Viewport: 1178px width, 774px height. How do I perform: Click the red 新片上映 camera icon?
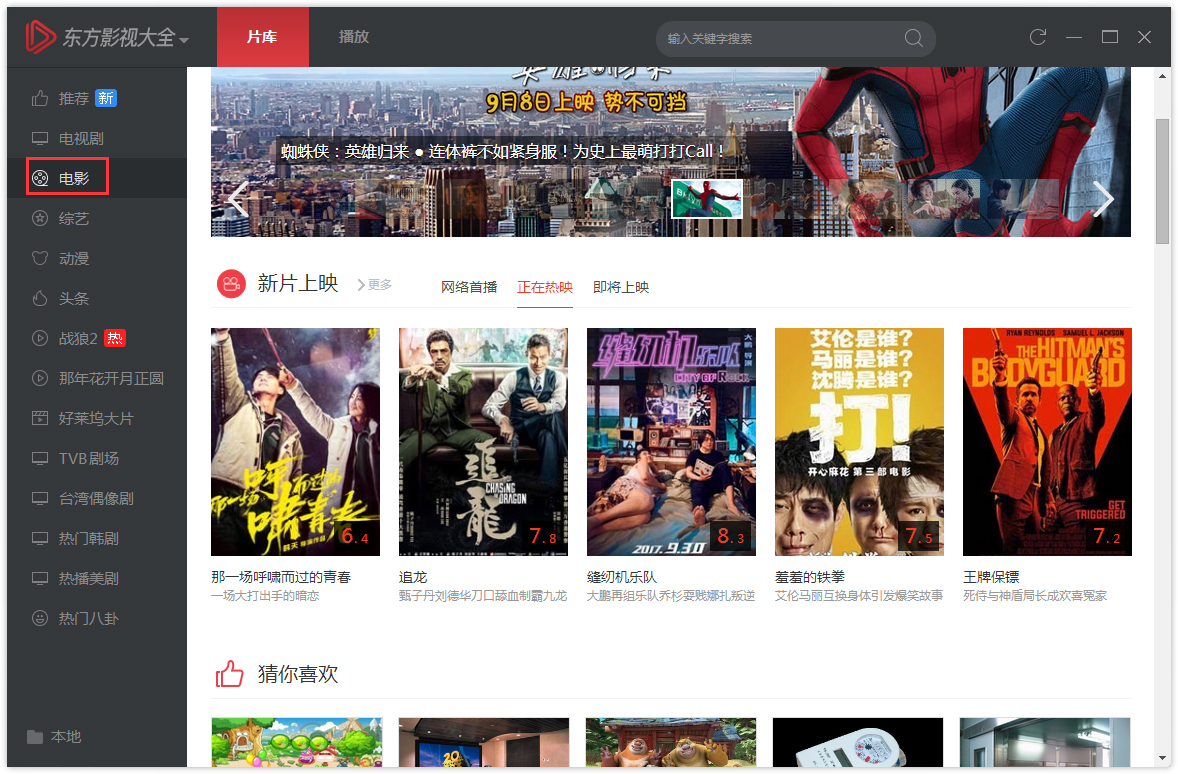coord(231,284)
